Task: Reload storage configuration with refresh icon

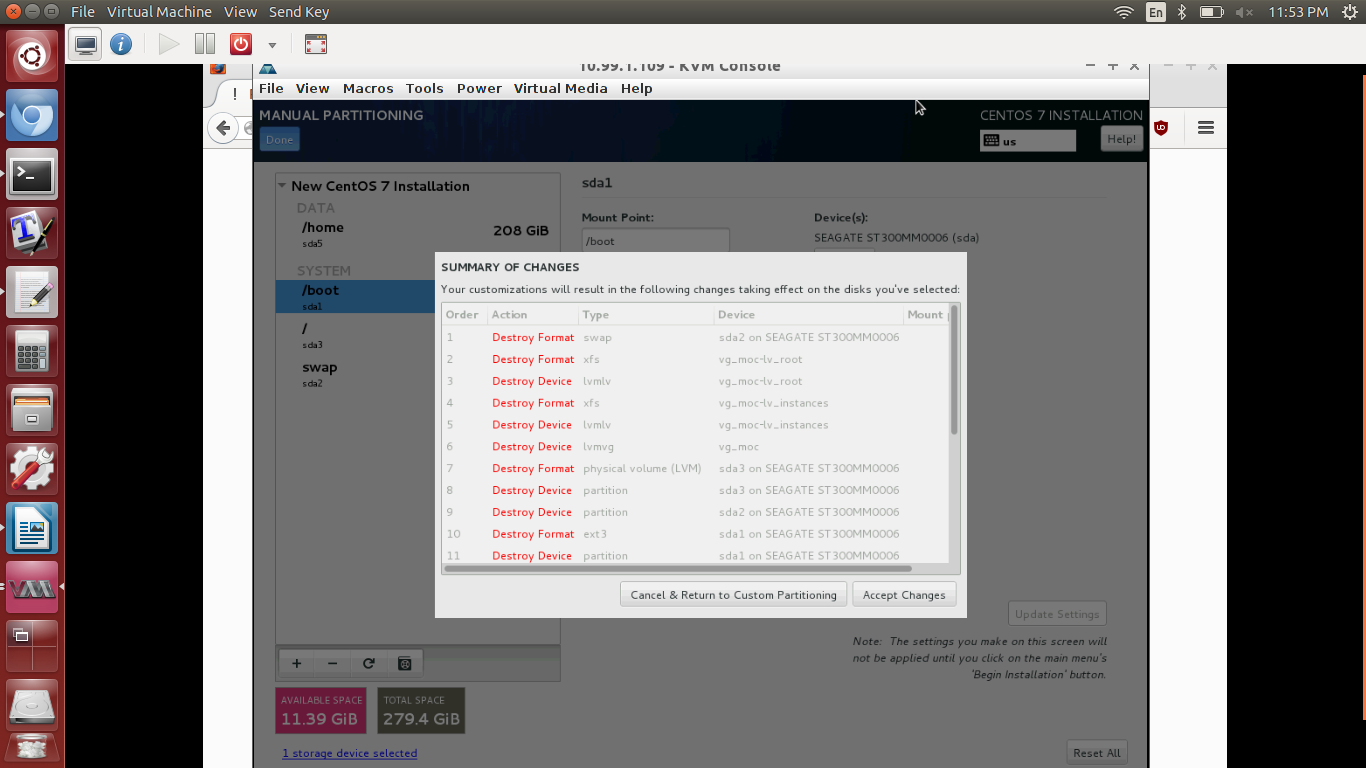Action: pyautogui.click(x=368, y=663)
